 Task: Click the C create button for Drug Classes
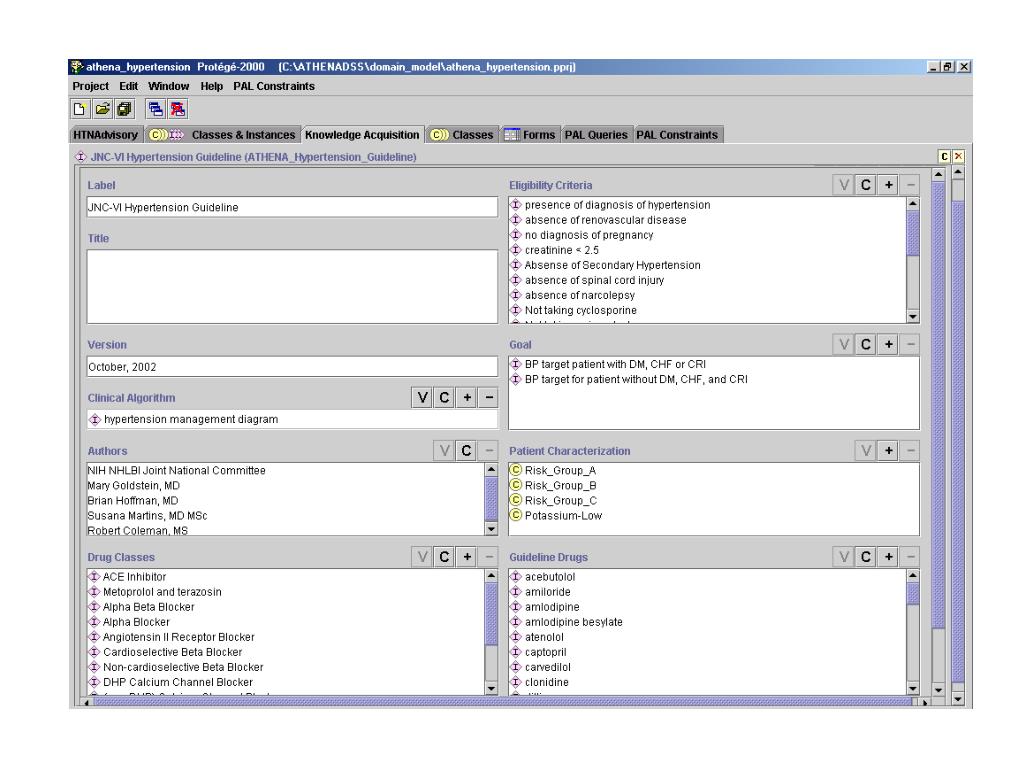(x=444, y=556)
